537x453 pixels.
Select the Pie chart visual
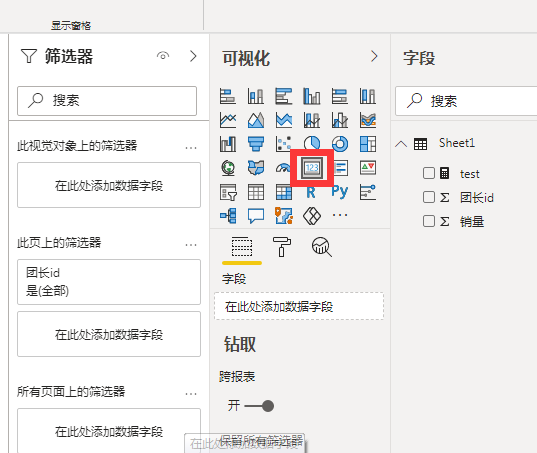(x=312, y=144)
